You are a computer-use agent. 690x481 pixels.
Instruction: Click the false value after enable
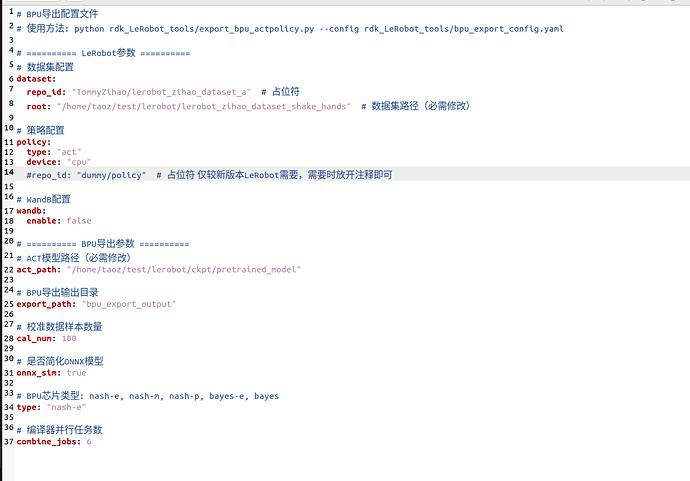tap(79, 221)
